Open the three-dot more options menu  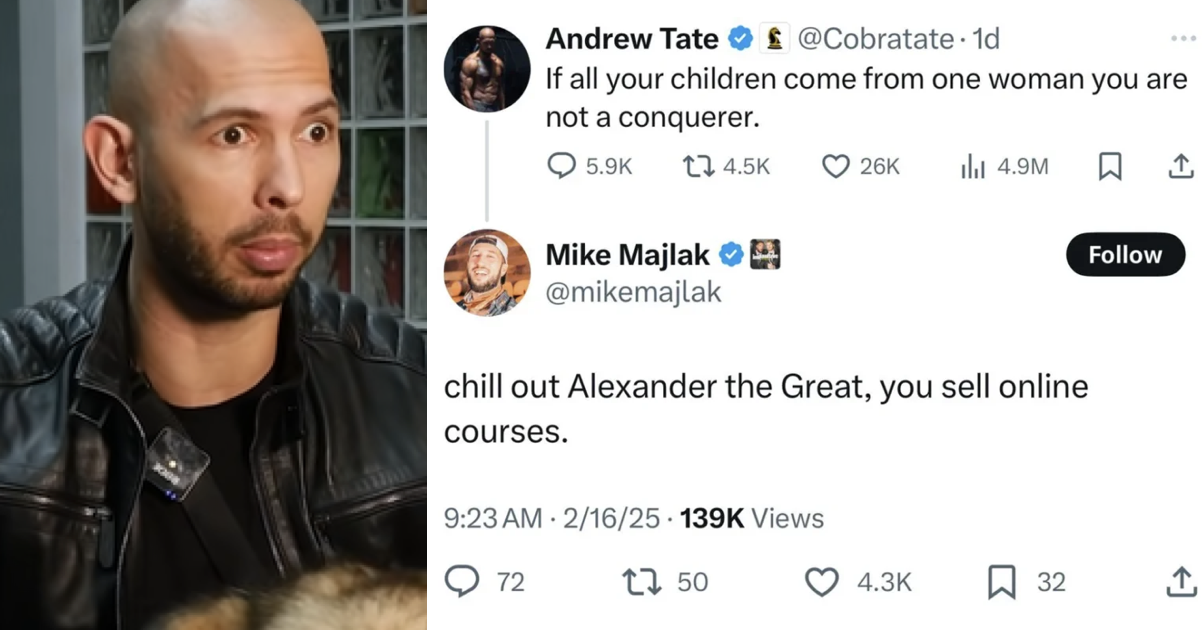1182,37
